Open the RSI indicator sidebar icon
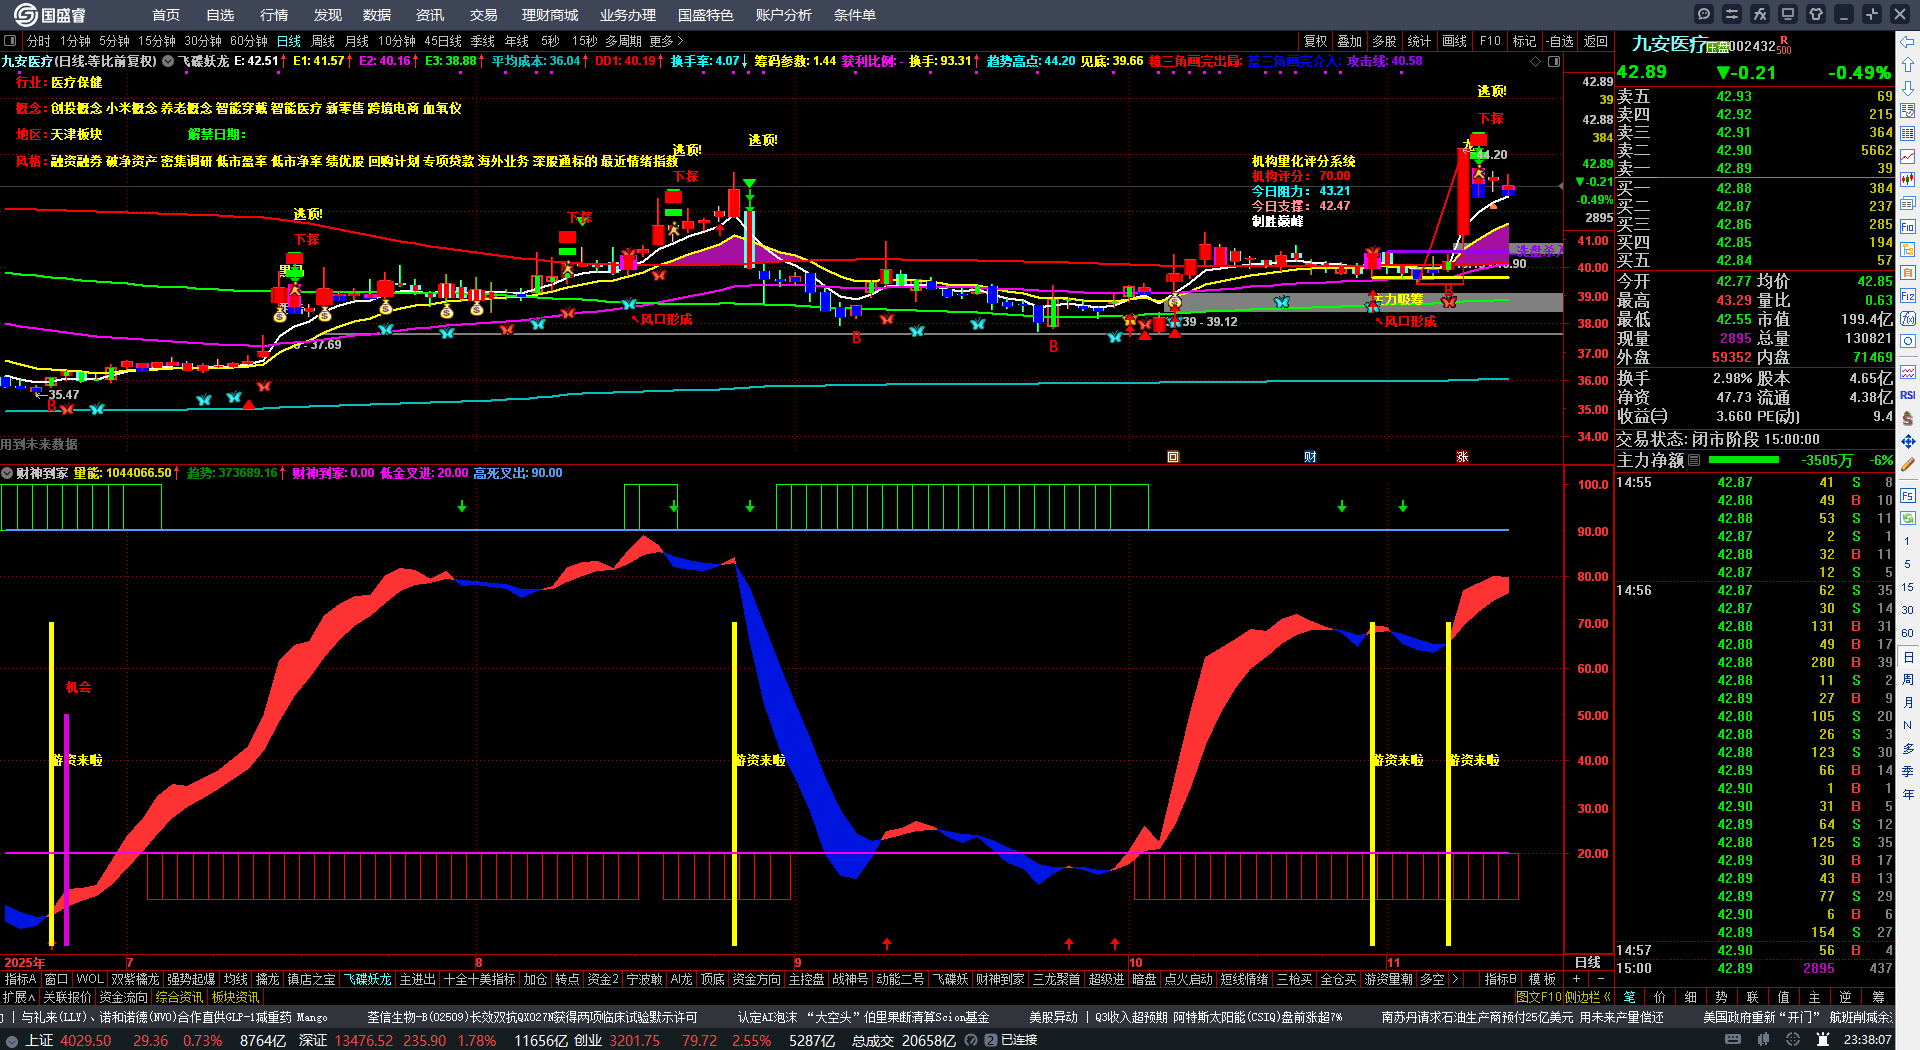Image resolution: width=1920 pixels, height=1050 pixels. pyautogui.click(x=1908, y=395)
